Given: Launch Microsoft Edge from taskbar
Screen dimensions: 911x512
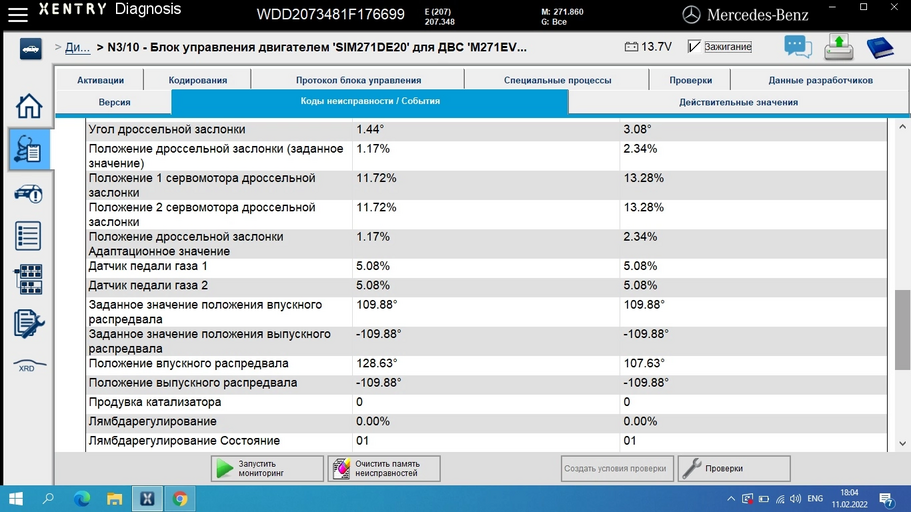Looking at the screenshot, I should point(82,499).
